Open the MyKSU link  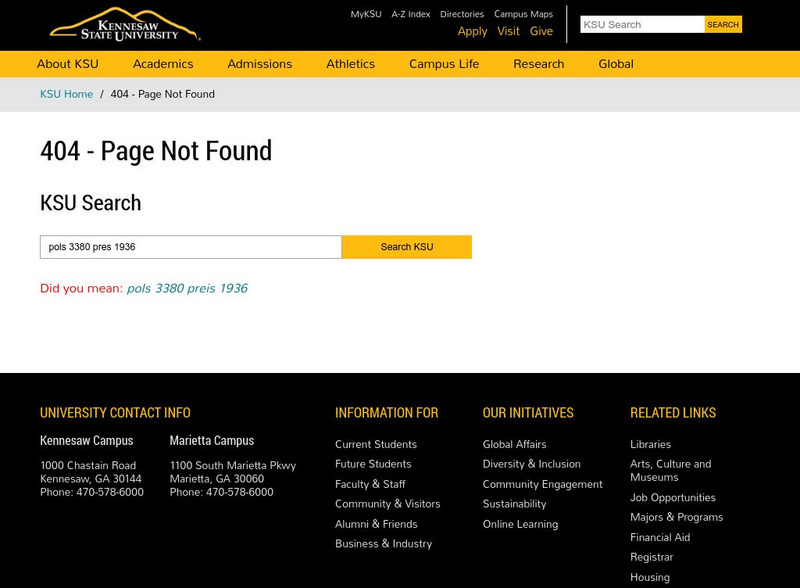[x=366, y=14]
